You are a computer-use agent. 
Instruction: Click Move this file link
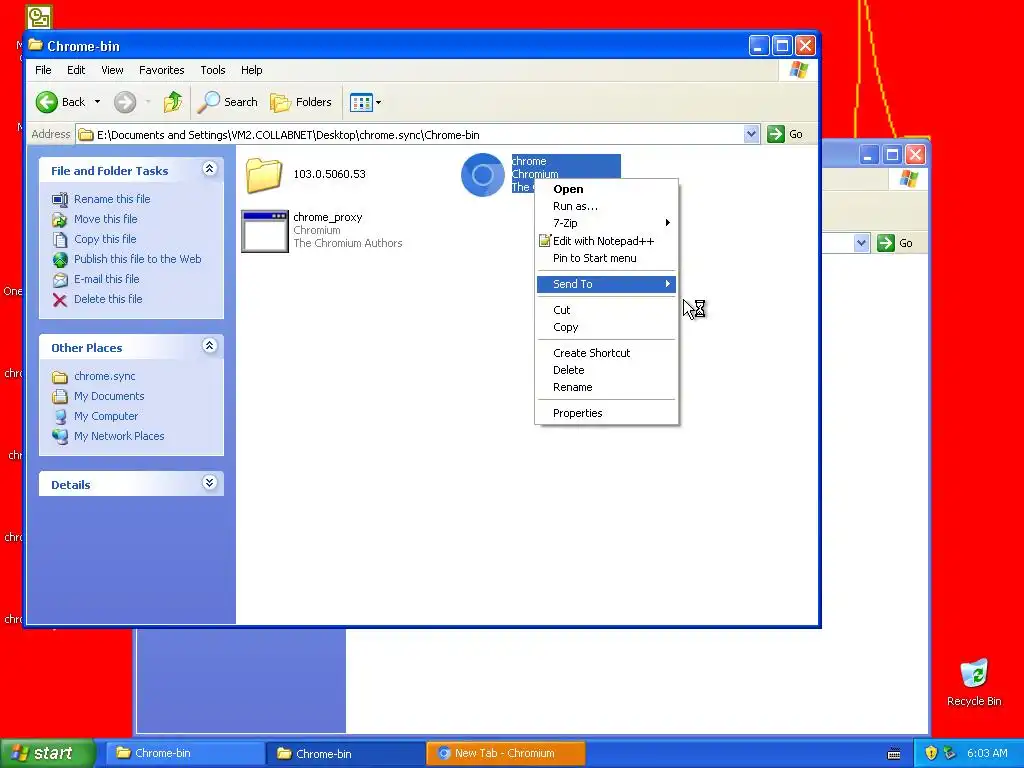(x=106, y=219)
